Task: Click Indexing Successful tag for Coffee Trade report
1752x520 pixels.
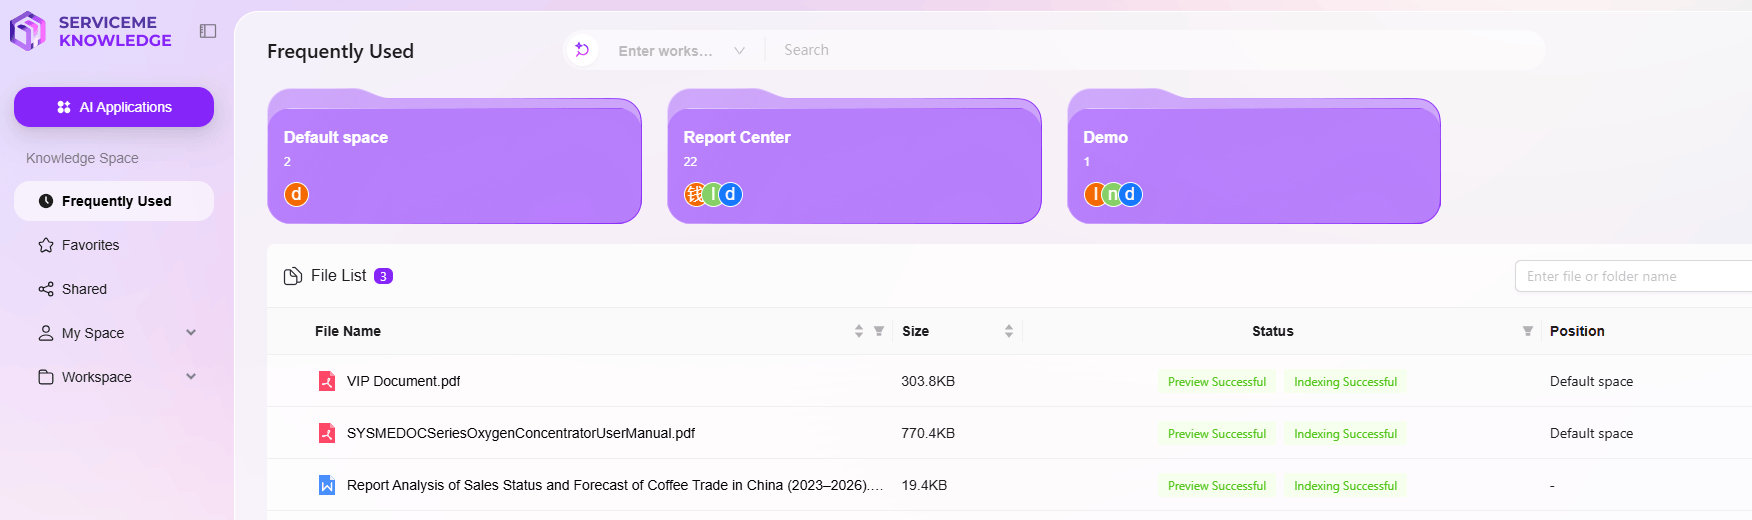Action: tap(1345, 486)
